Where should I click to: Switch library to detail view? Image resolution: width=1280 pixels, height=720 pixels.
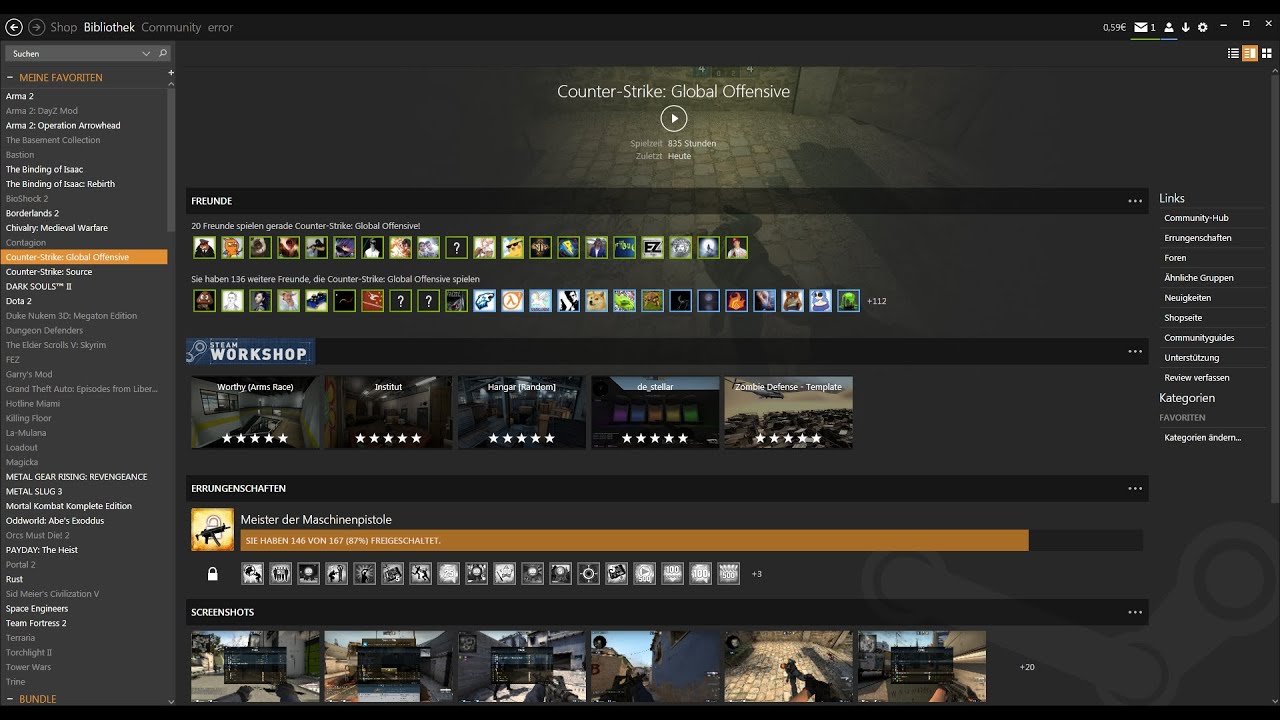click(1250, 54)
